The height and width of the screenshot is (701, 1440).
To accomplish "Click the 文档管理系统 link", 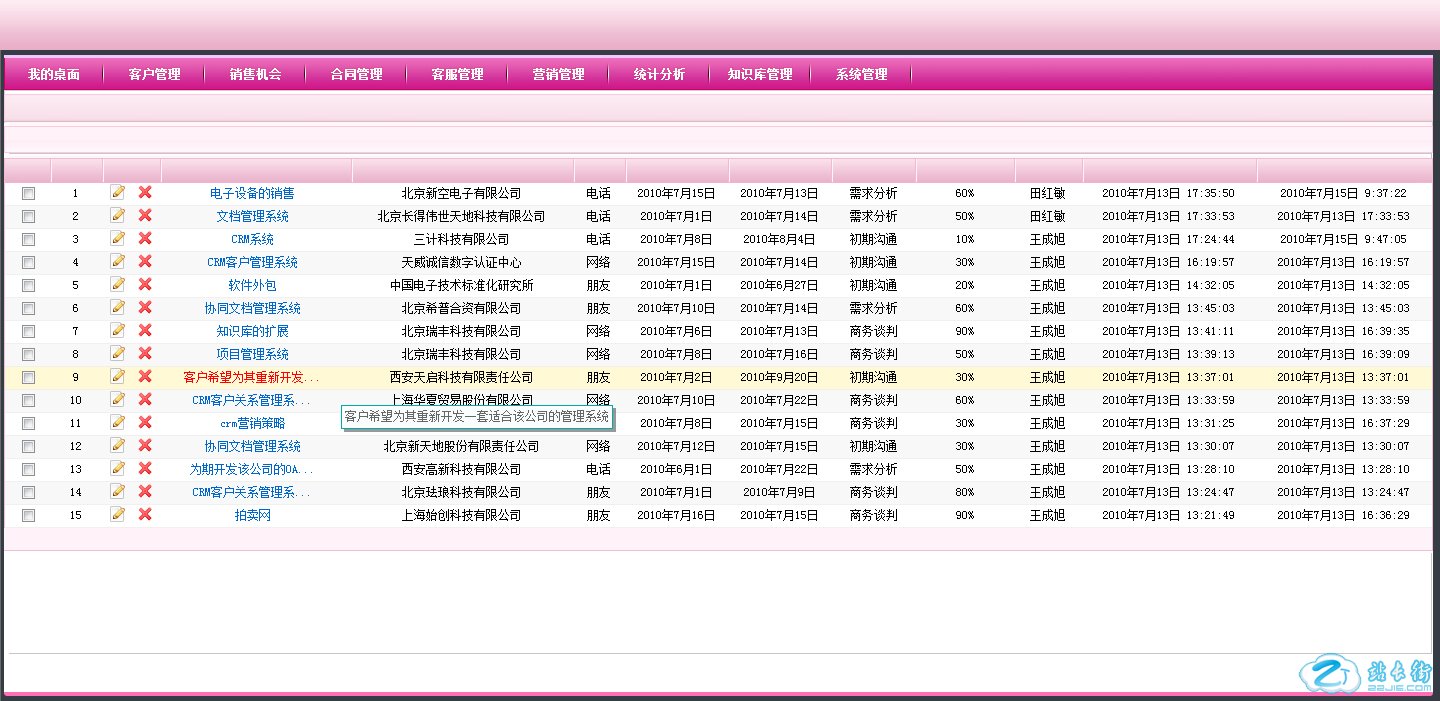I will 252,216.
